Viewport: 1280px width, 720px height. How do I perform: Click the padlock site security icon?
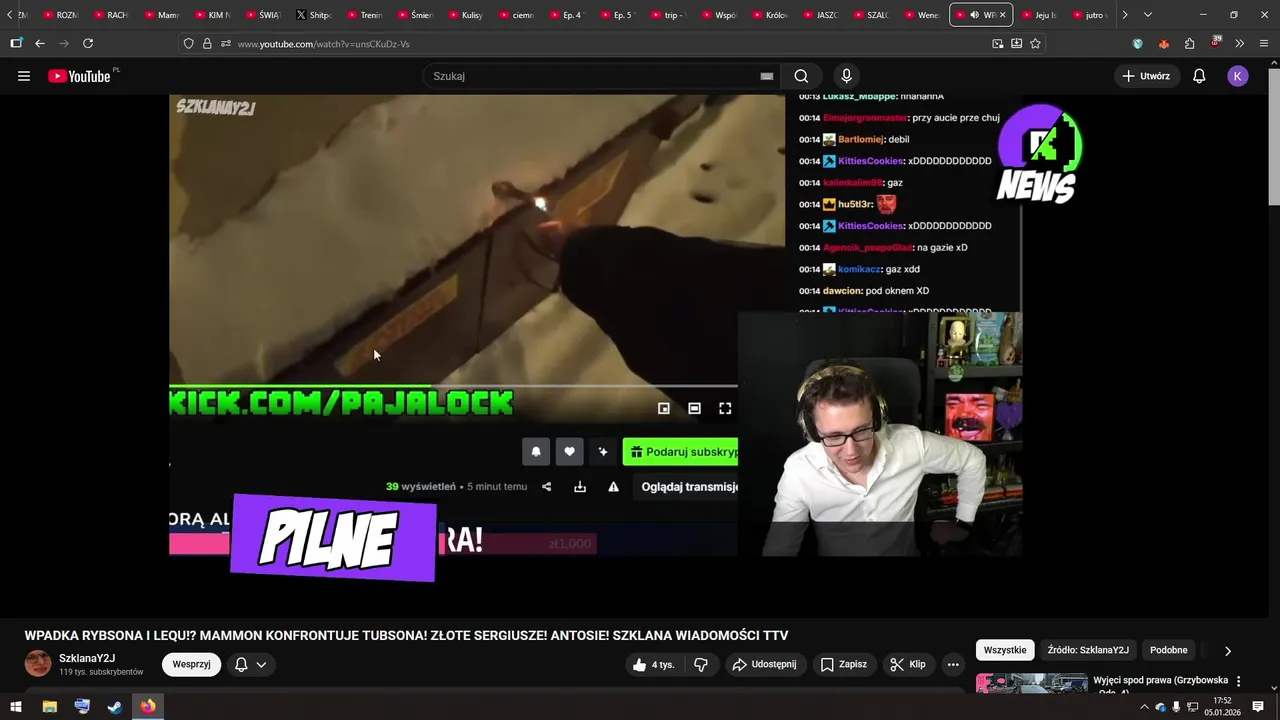pyautogui.click(x=207, y=44)
